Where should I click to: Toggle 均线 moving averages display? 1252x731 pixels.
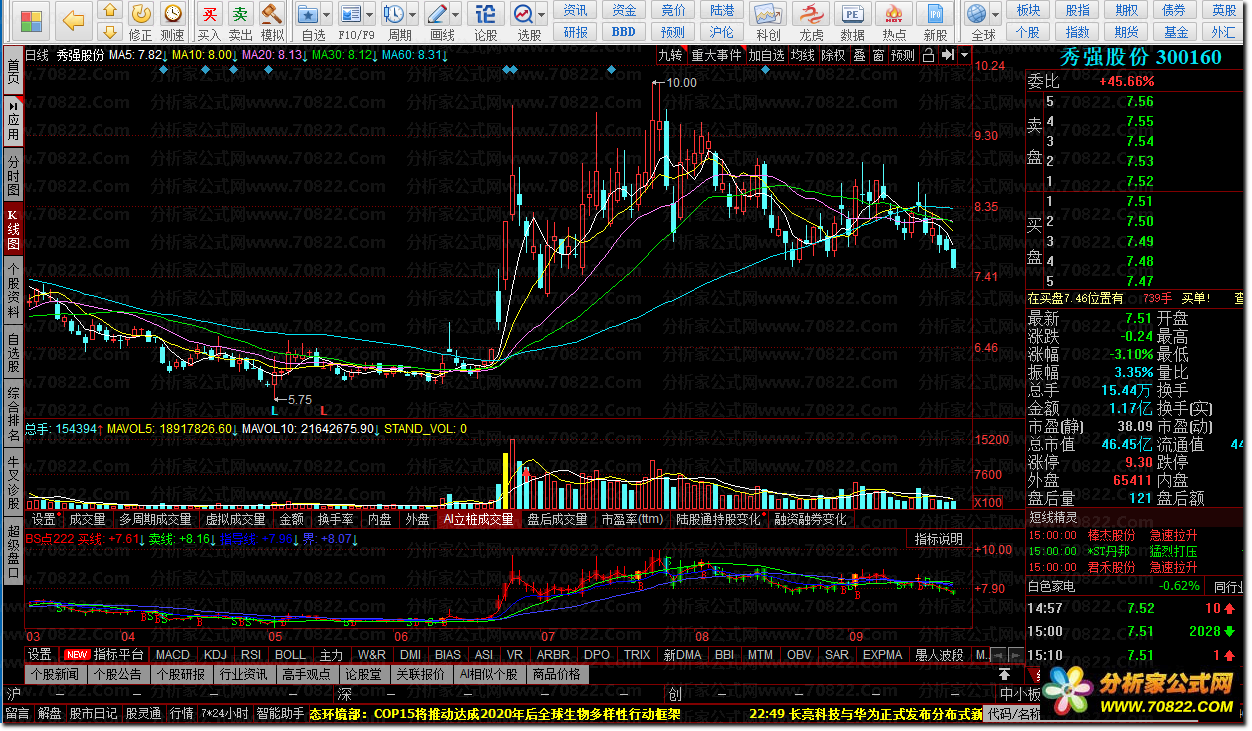(x=801, y=55)
